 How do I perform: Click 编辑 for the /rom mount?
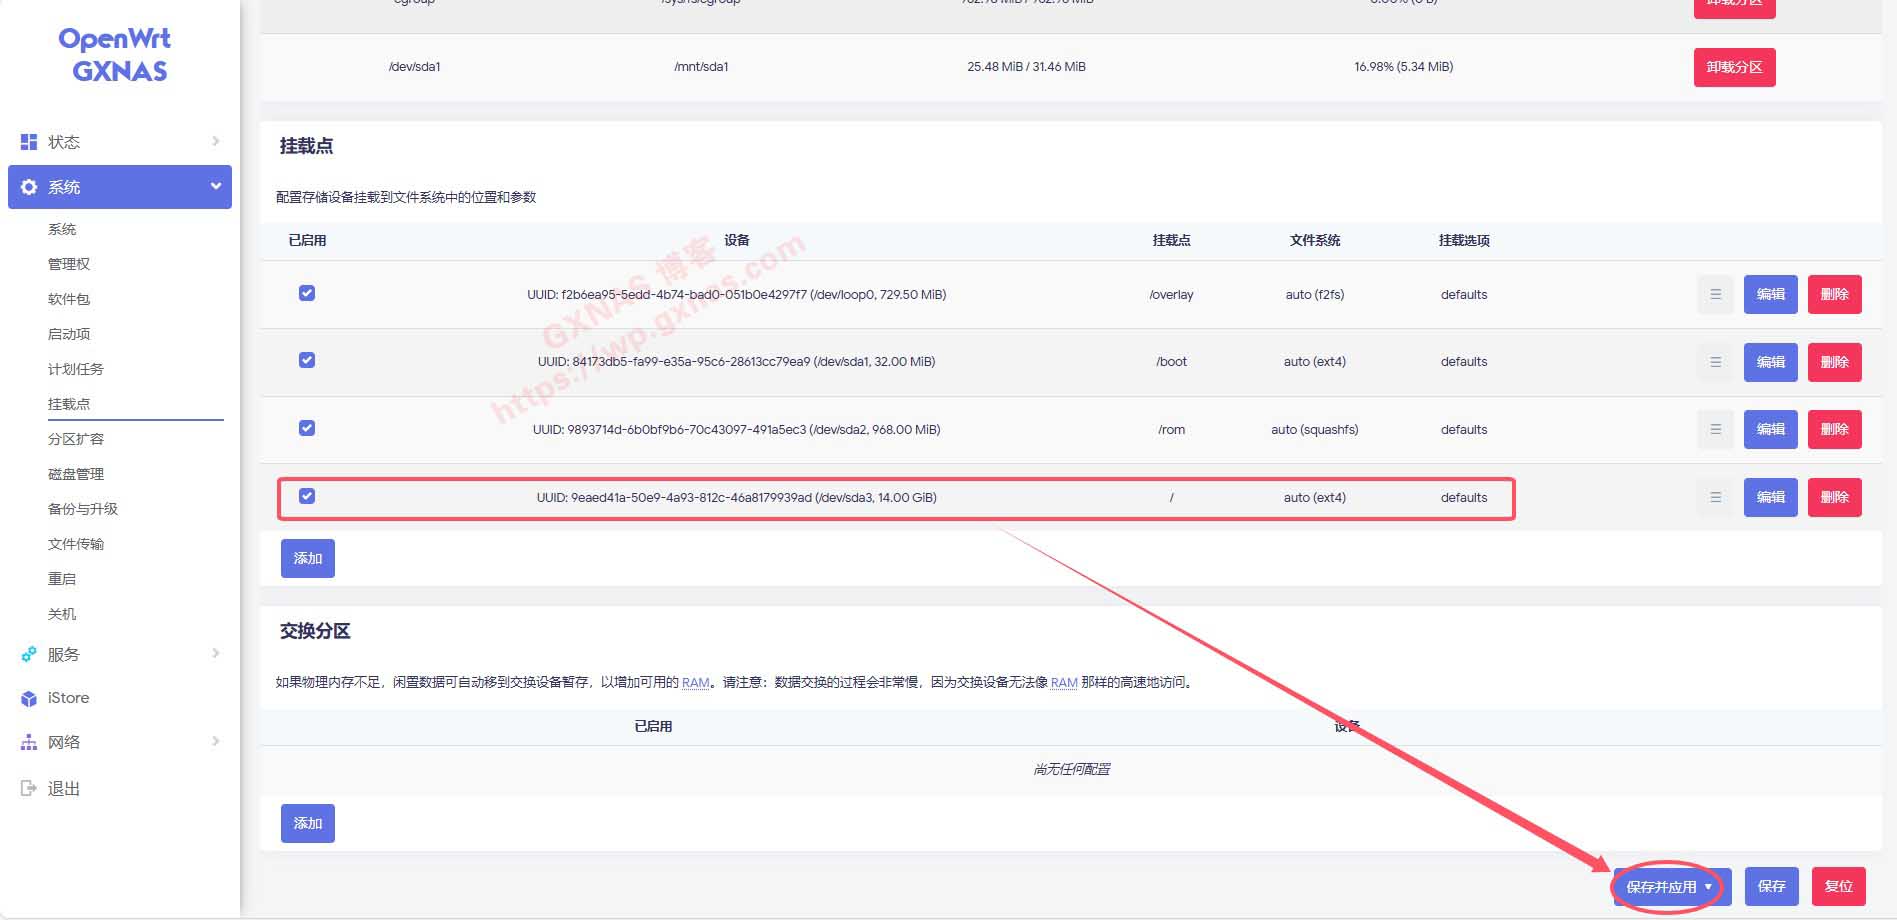coord(1770,429)
